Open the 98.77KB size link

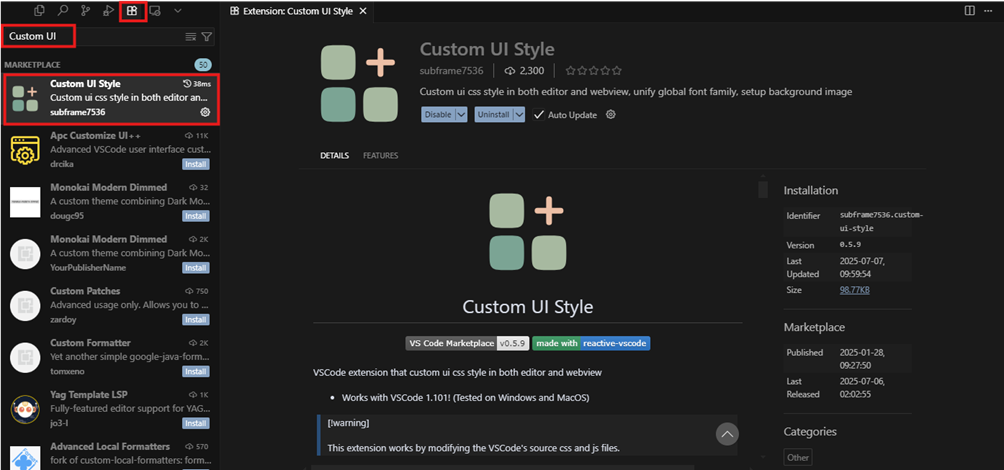tap(854, 290)
